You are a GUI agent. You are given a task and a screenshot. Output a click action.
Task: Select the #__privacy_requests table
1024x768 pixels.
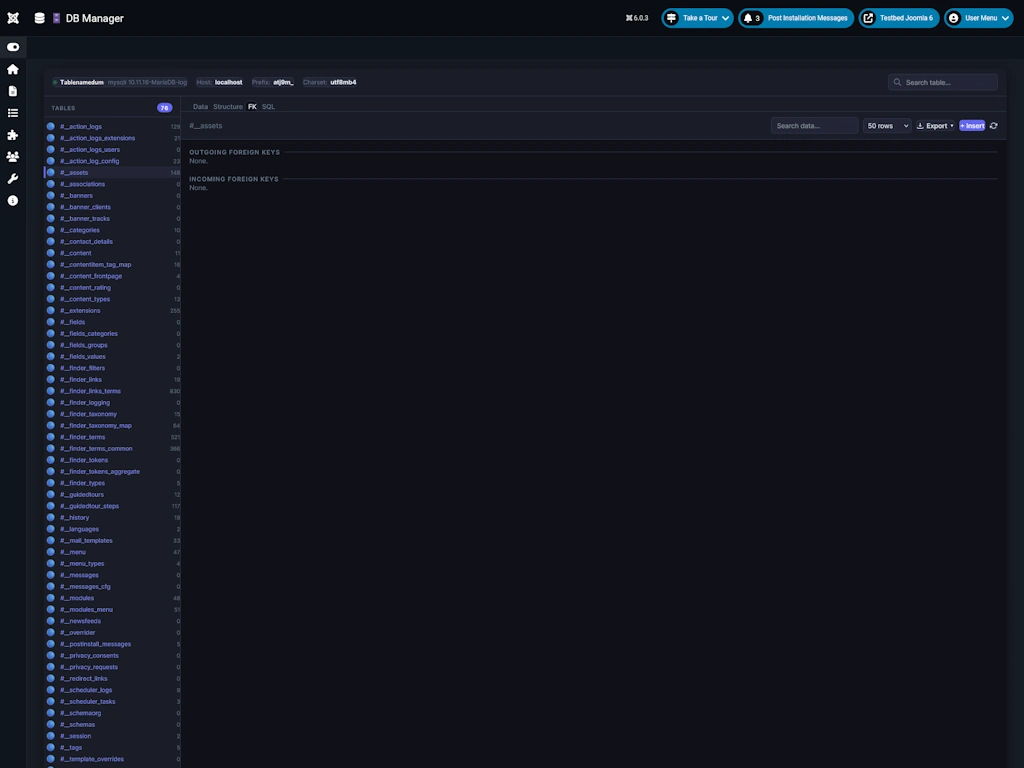point(112,667)
